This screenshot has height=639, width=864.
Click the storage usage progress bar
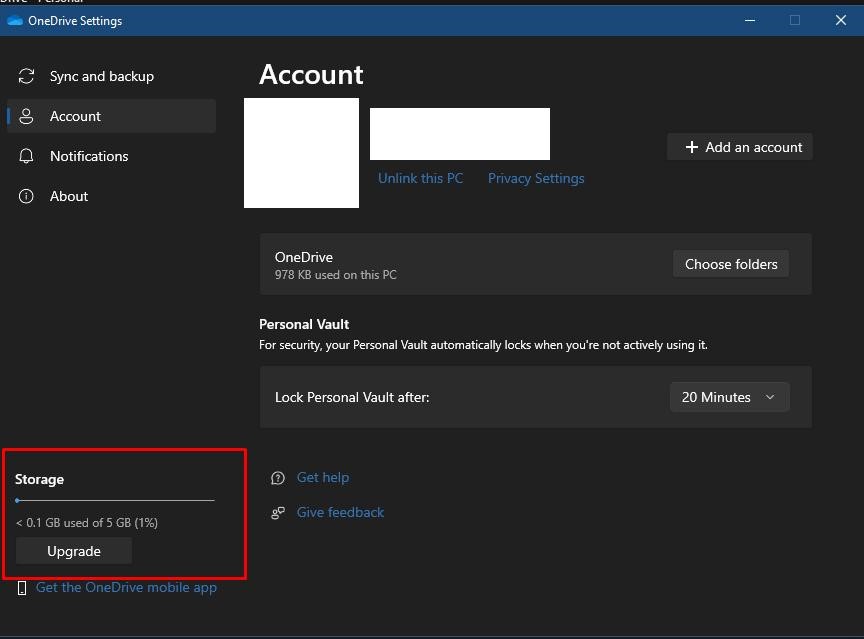[x=115, y=500]
